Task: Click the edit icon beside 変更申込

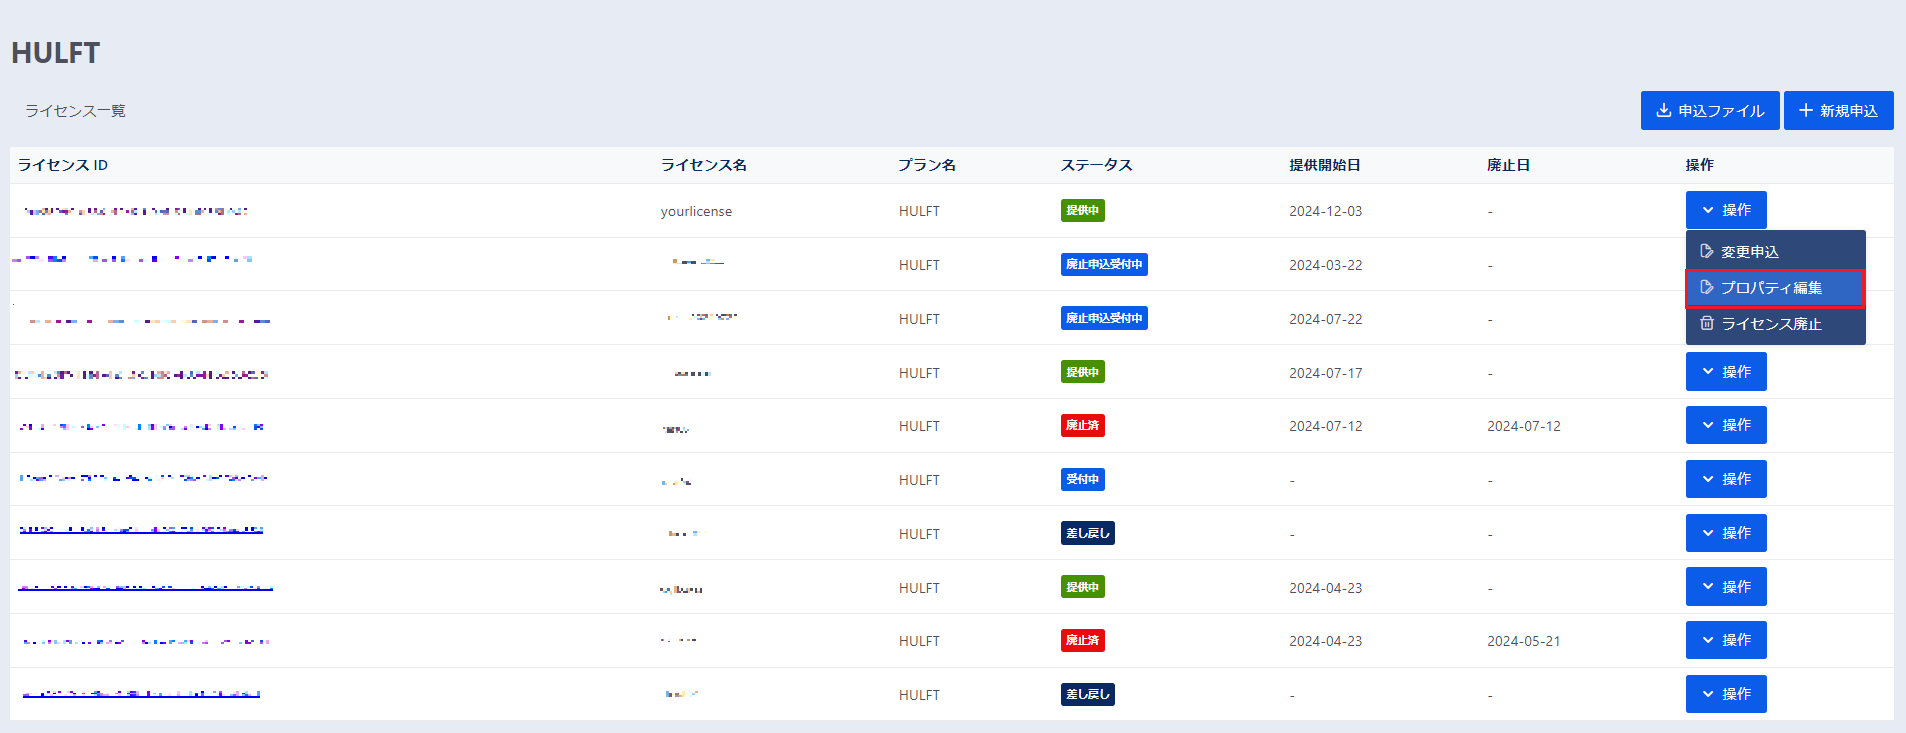Action: point(1707,252)
